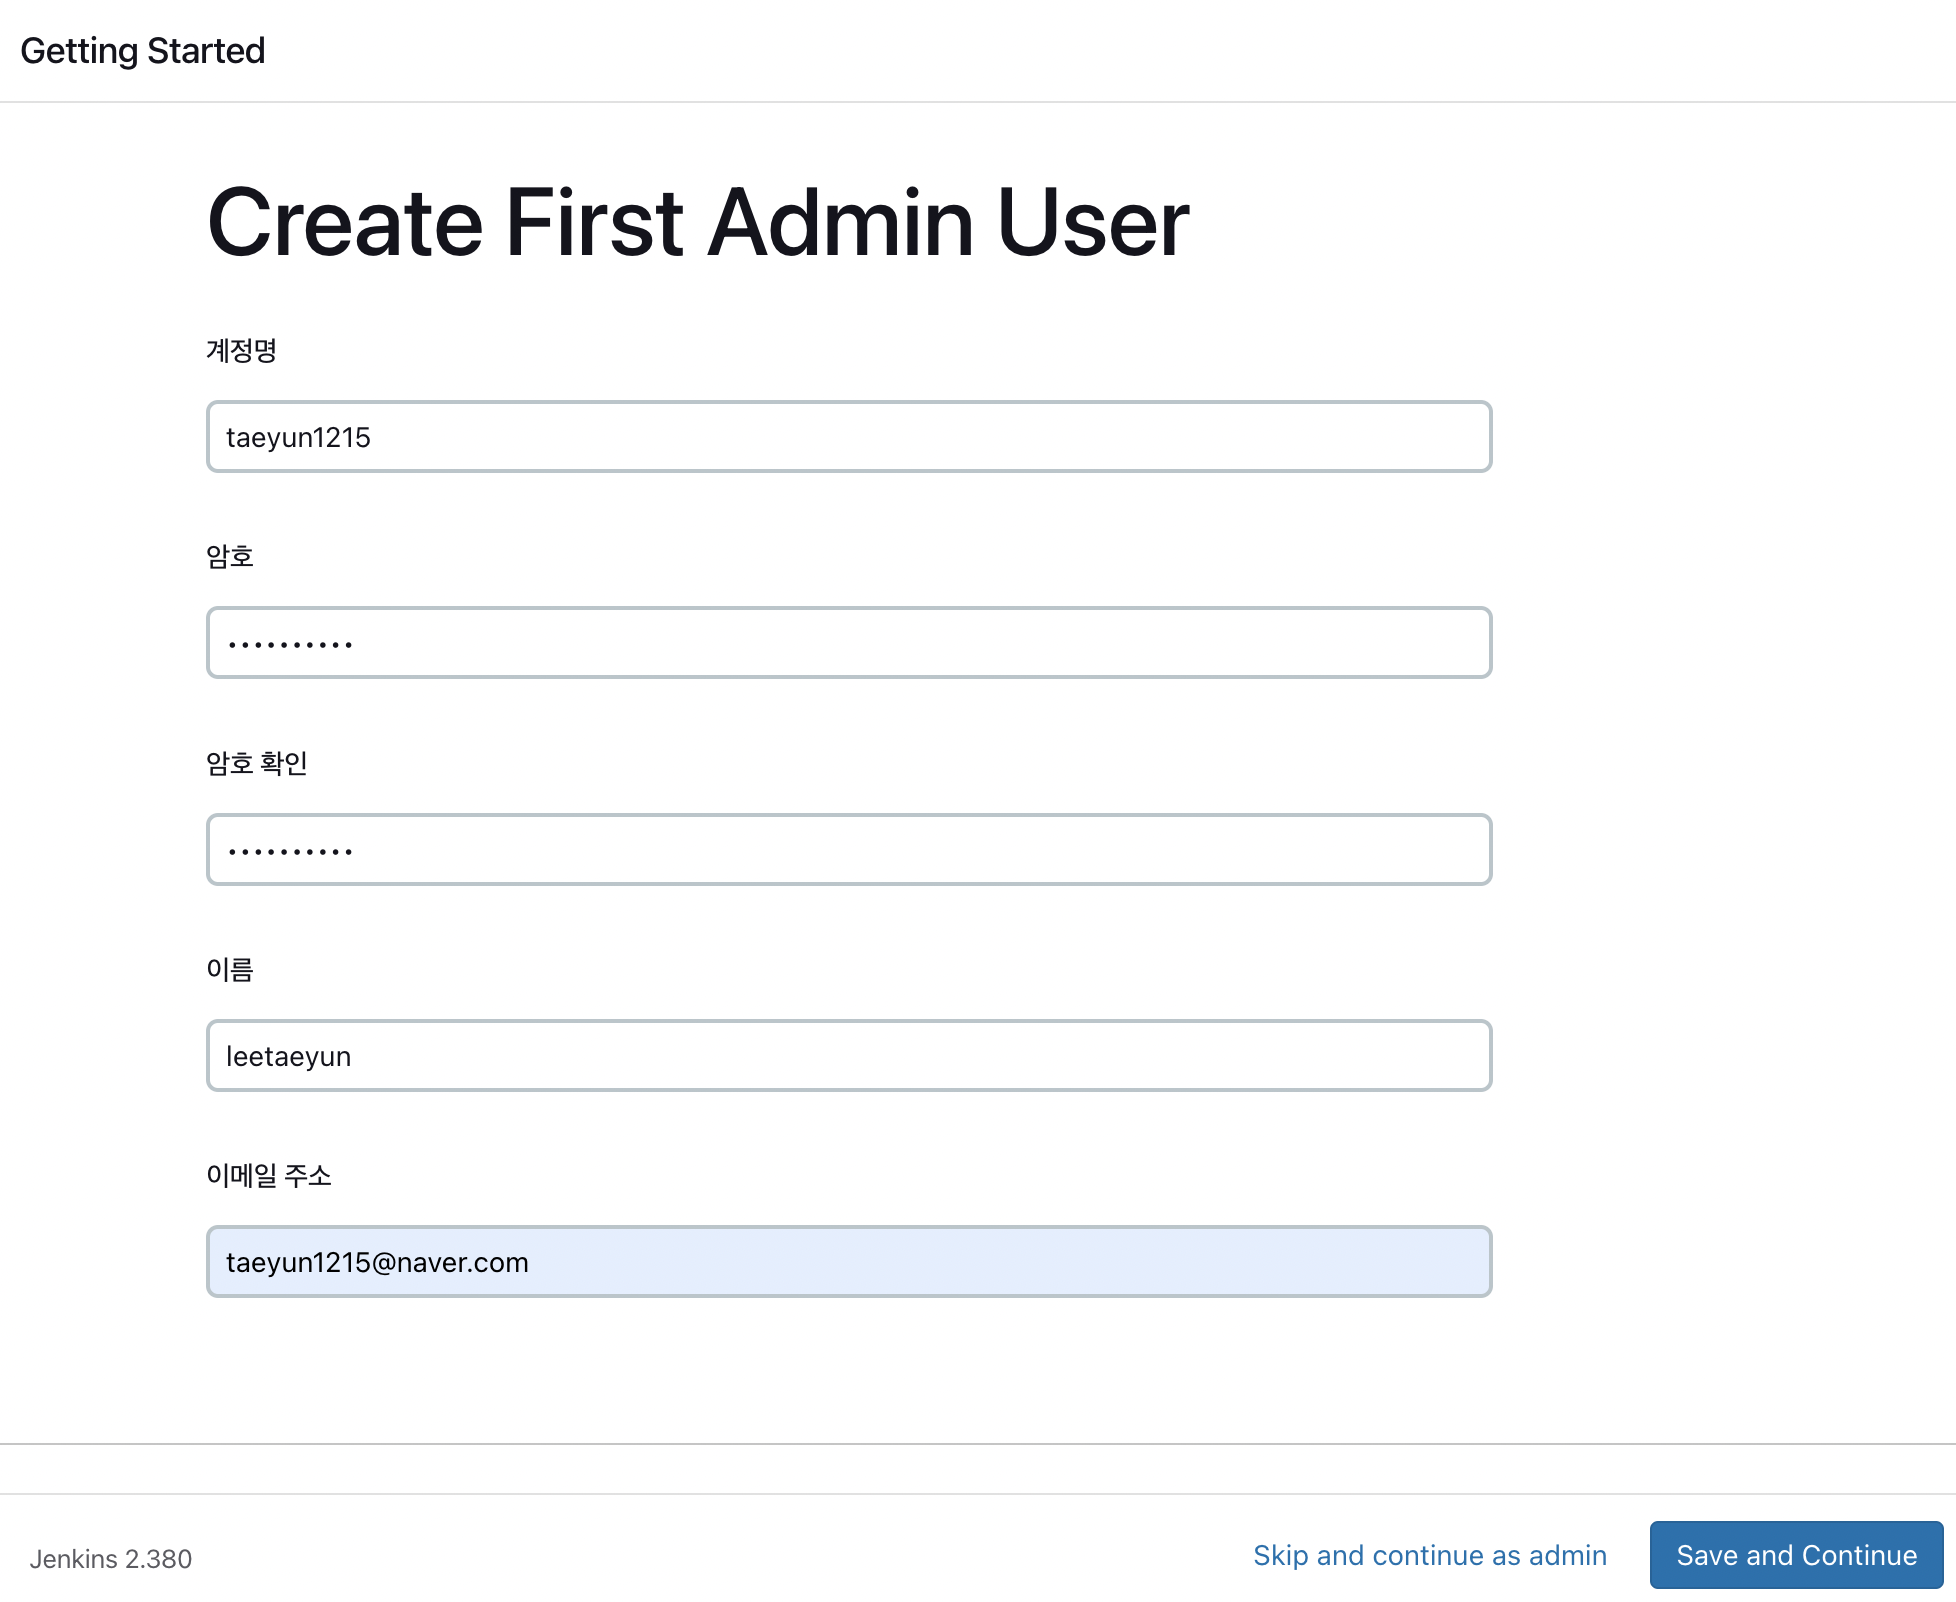Screen dimensions: 1956x1602
Task: Click the 이메일 주소 label text
Action: click(x=268, y=1175)
